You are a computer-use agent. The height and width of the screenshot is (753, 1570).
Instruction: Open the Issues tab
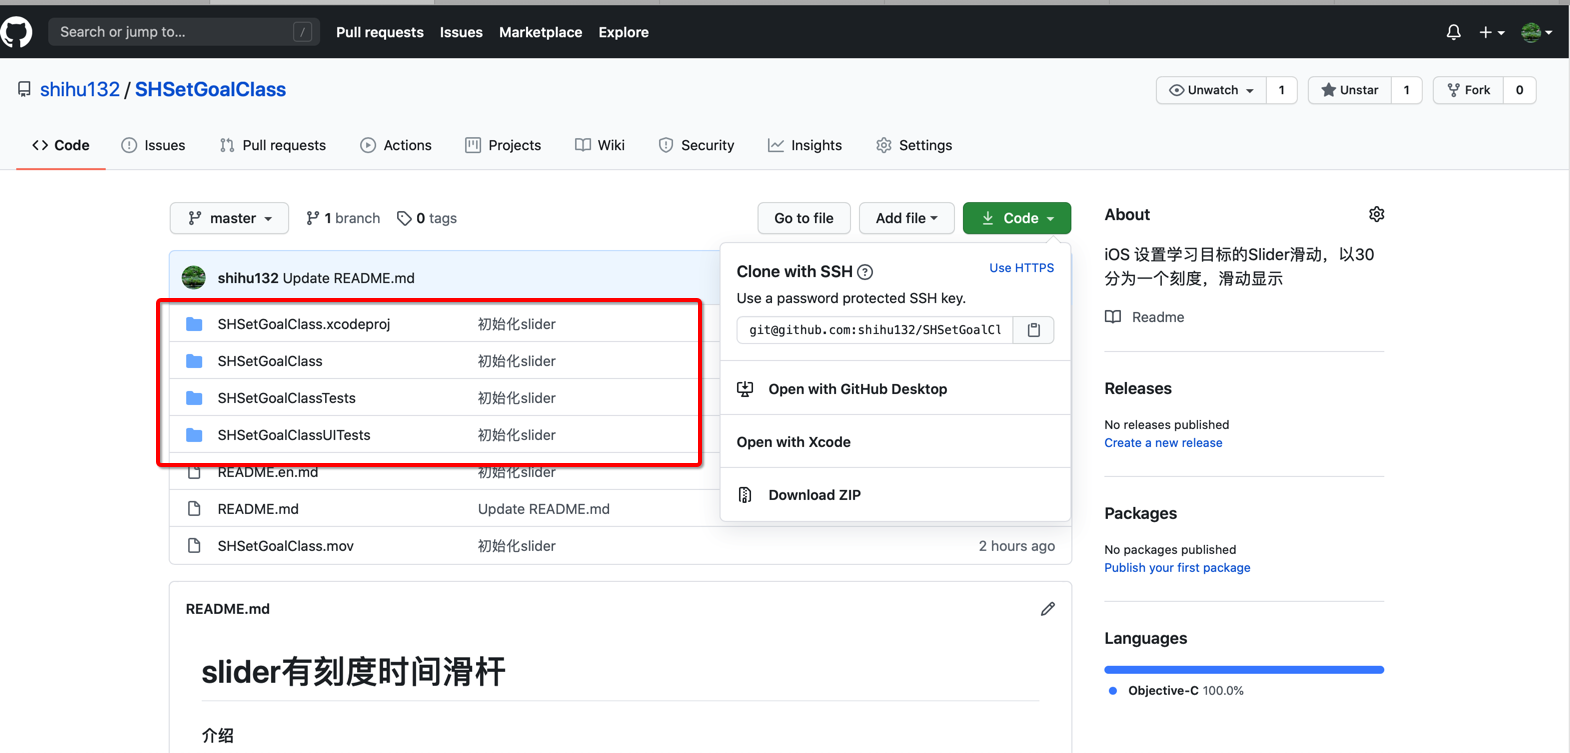tap(153, 145)
